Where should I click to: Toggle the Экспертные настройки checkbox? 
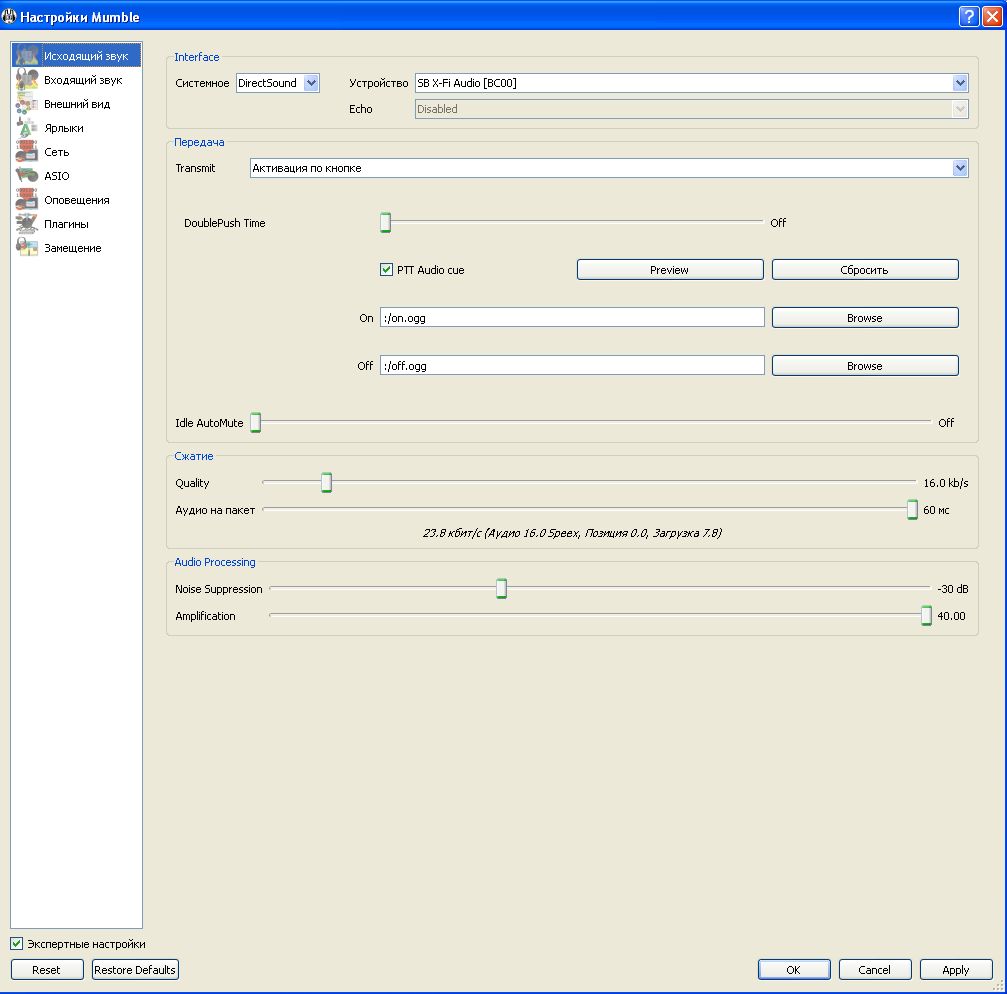(17, 944)
